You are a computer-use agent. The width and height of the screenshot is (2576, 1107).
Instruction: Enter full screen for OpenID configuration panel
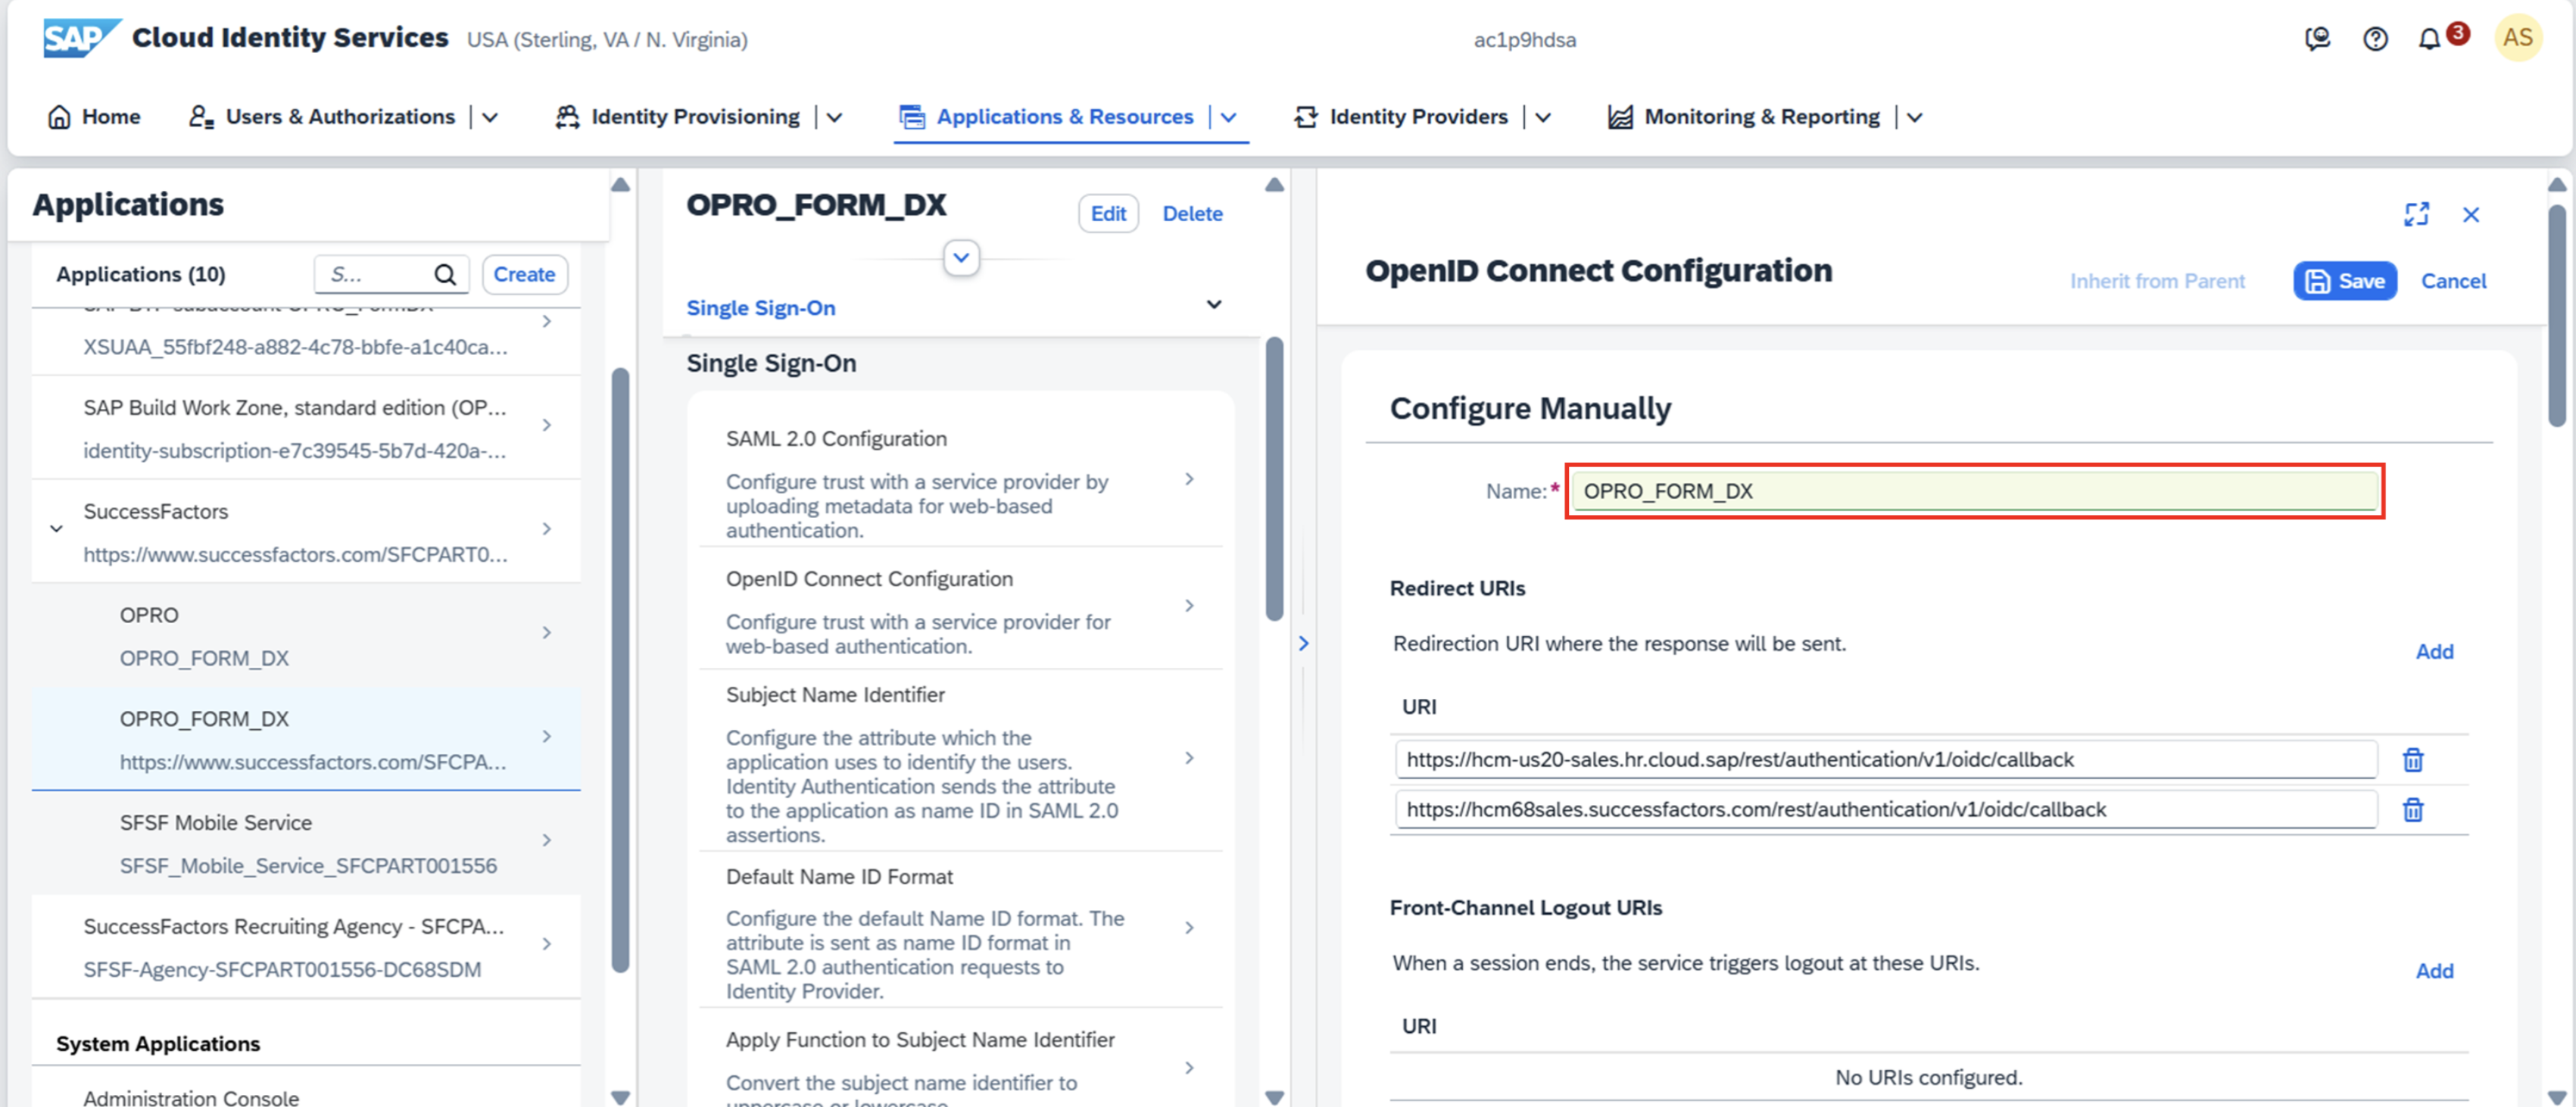click(2416, 214)
